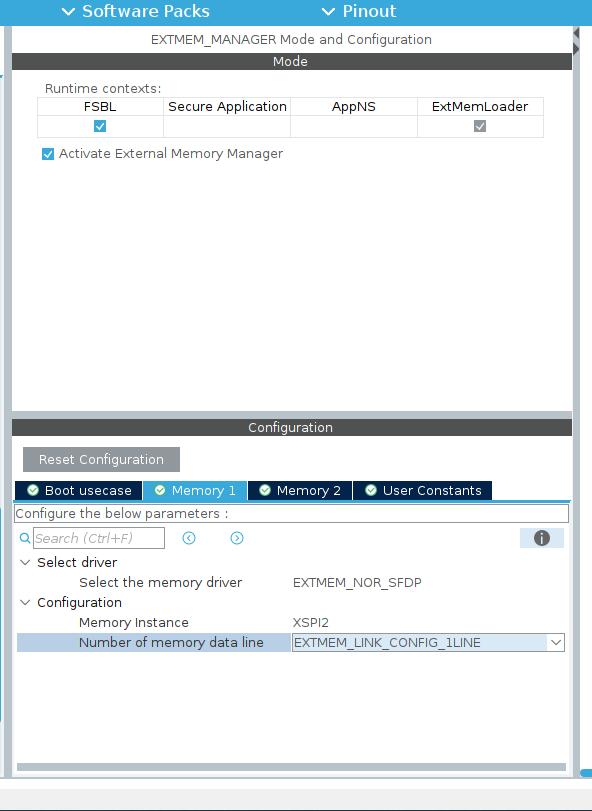592x811 pixels.
Task: Switch to the Boot usecase tab
Action: pos(79,490)
